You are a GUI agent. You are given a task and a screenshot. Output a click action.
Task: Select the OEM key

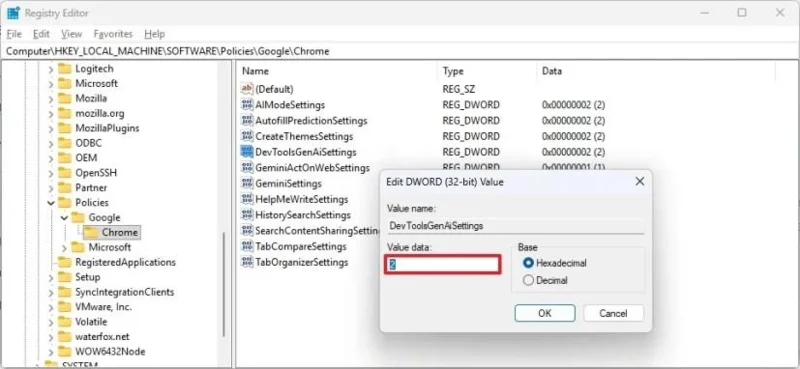pyautogui.click(x=86, y=158)
